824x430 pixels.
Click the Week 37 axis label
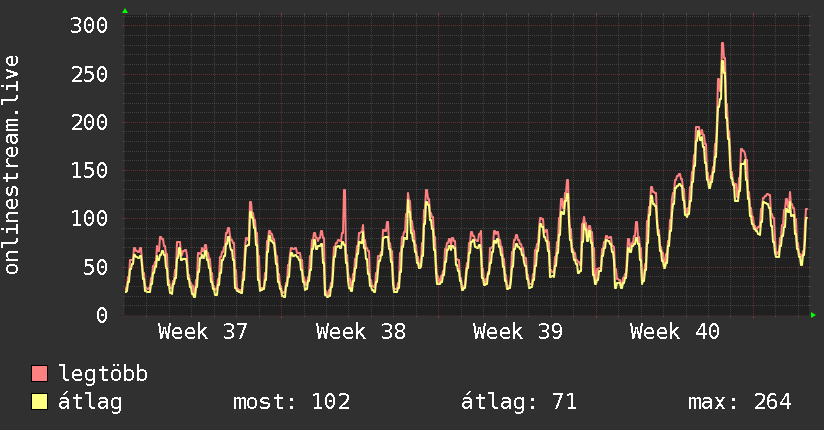(203, 332)
